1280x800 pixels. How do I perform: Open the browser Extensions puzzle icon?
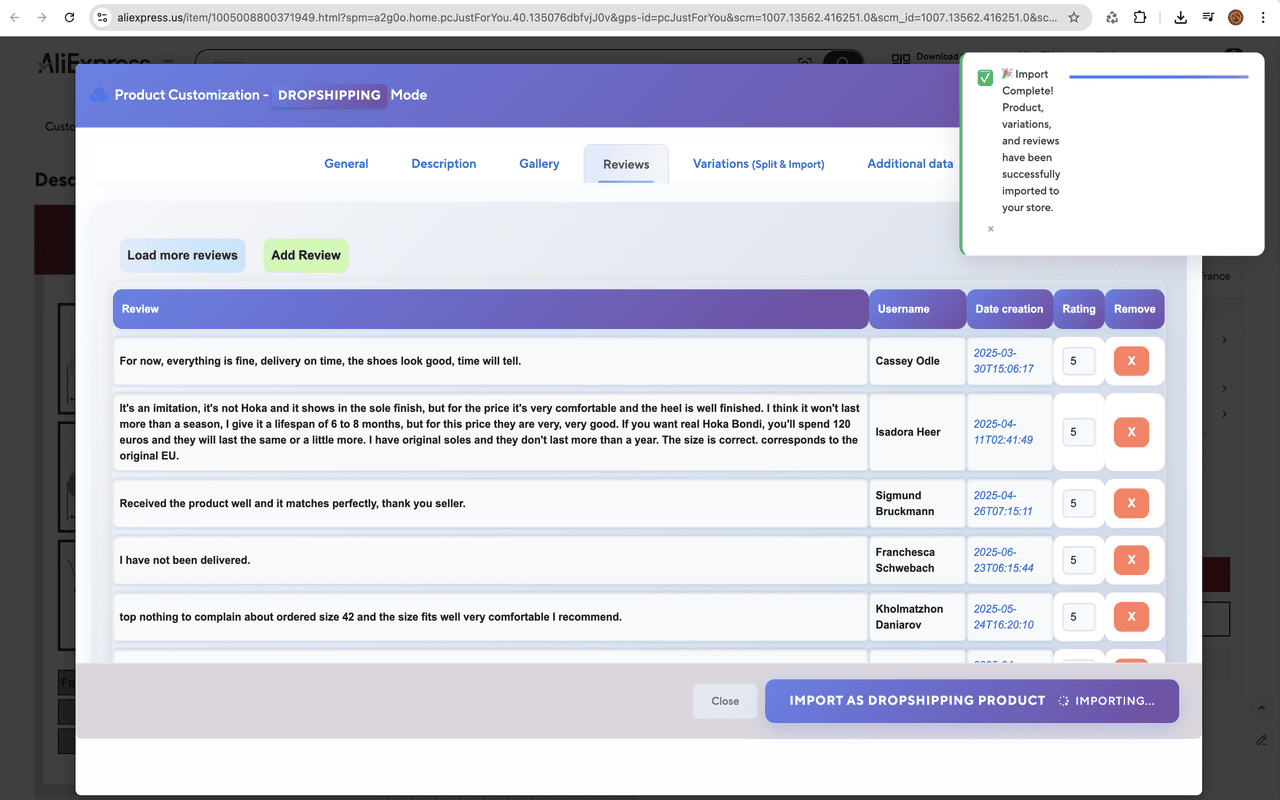1140,17
